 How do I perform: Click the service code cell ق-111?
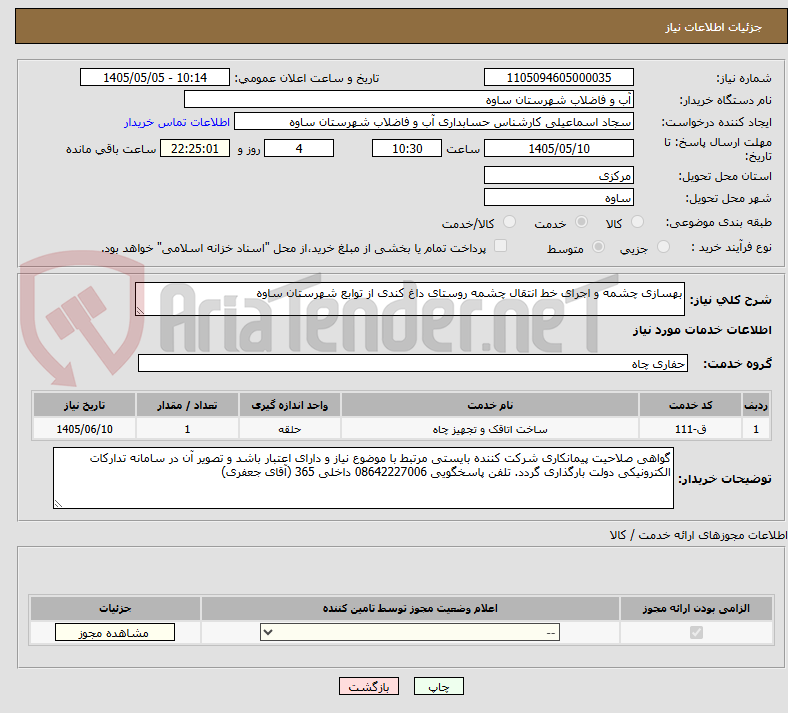pyautogui.click(x=691, y=429)
